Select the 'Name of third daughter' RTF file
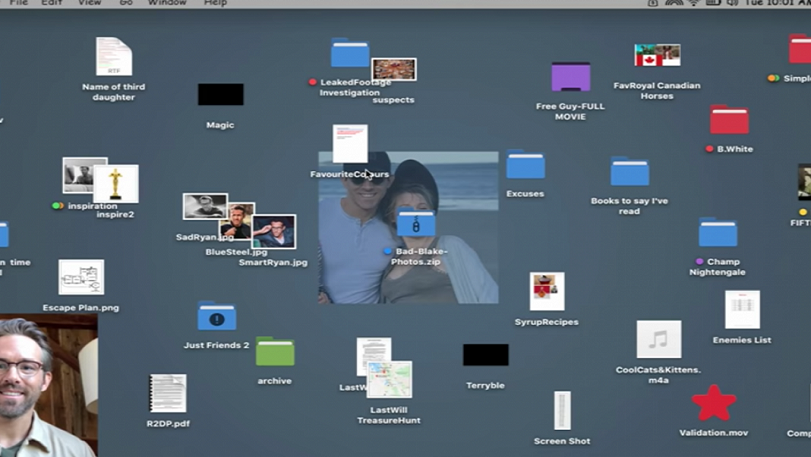The width and height of the screenshot is (811, 457). point(114,56)
